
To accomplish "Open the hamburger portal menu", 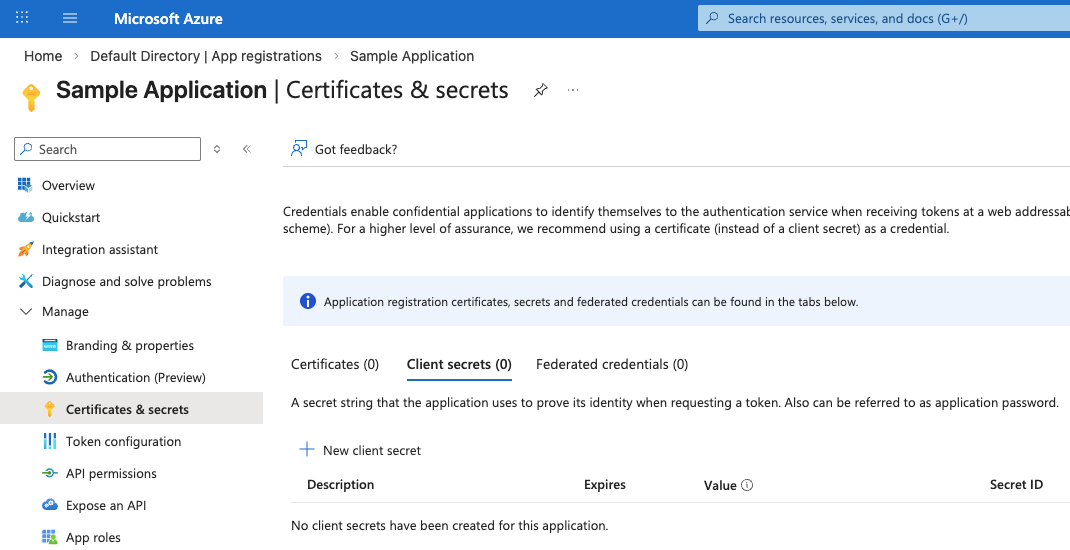I will click(x=70, y=18).
